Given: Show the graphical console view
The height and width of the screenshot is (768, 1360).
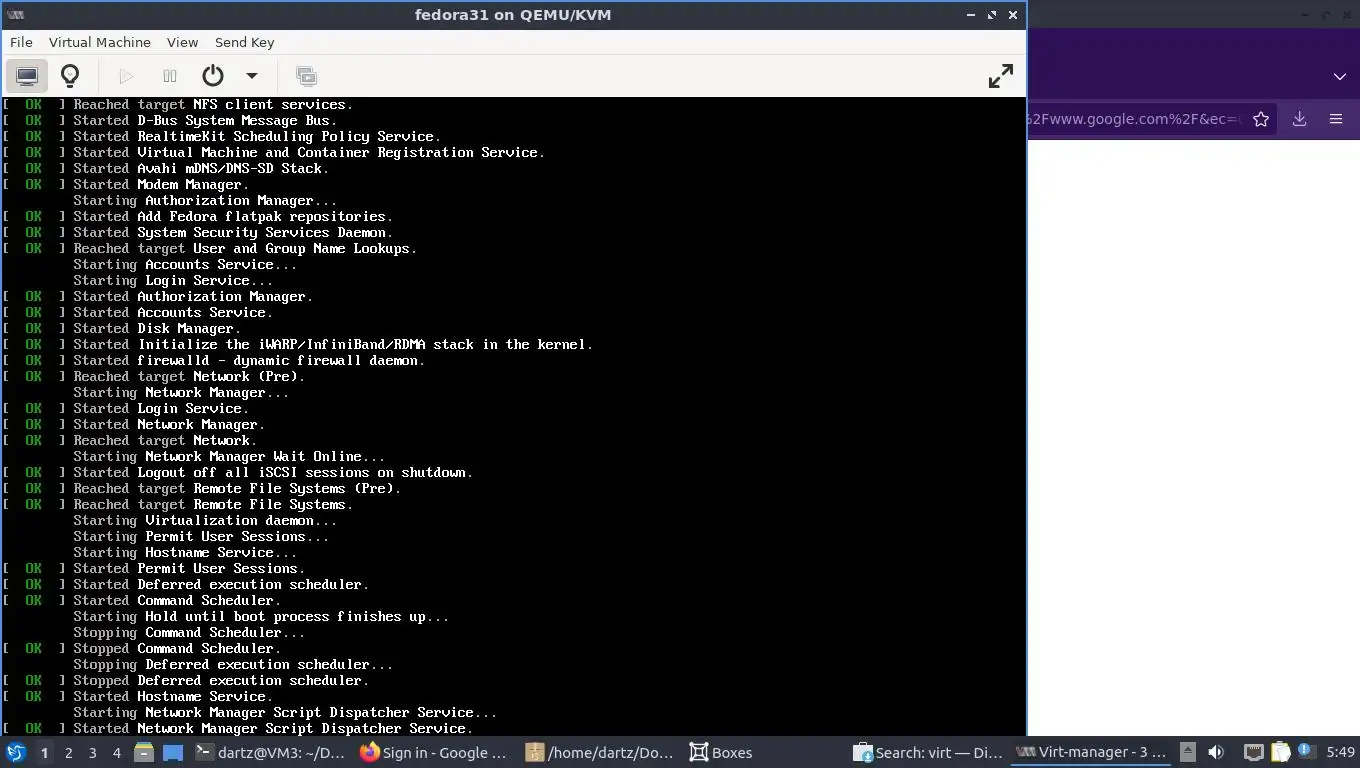Looking at the screenshot, I should (x=27, y=76).
